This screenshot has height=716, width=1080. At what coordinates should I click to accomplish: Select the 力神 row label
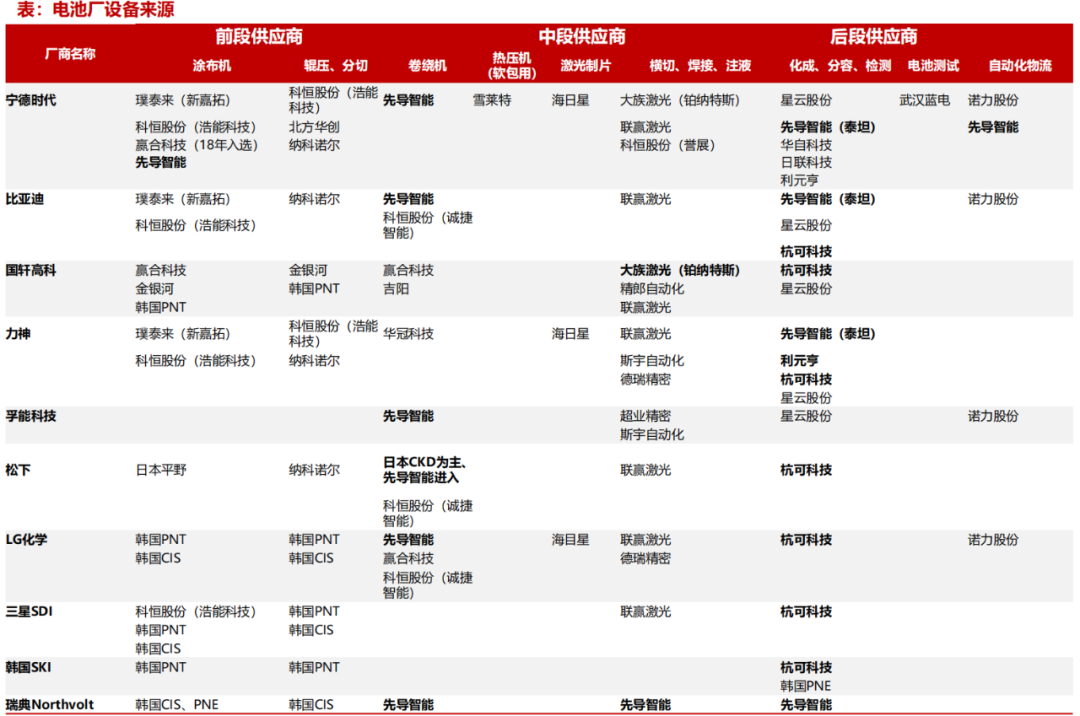[18, 334]
